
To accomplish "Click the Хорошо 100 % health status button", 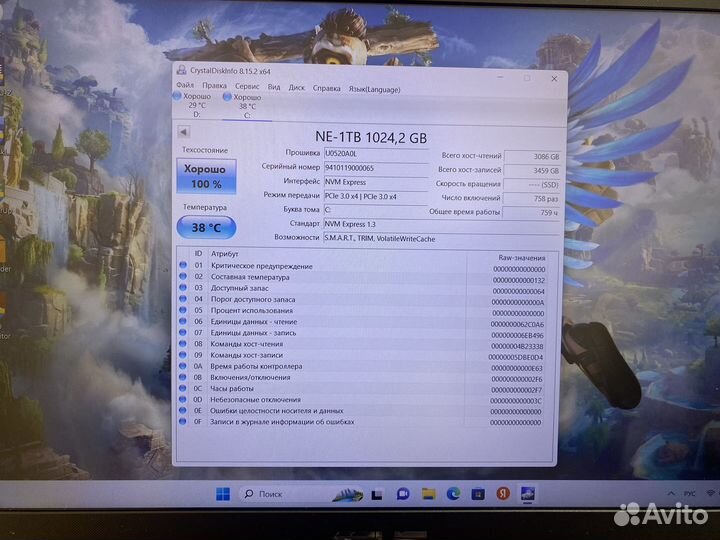I will click(x=206, y=177).
